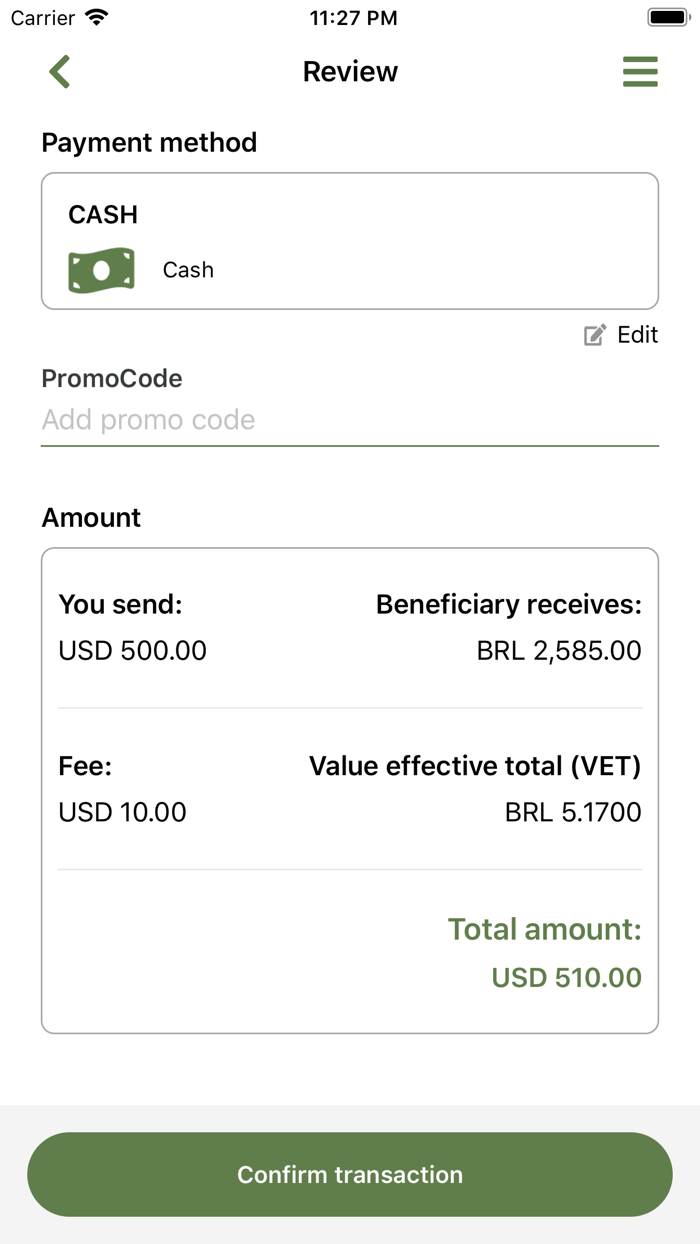Viewport: 700px width, 1244px height.
Task: Tap the USD 10.00 fee value
Action: 123,812
